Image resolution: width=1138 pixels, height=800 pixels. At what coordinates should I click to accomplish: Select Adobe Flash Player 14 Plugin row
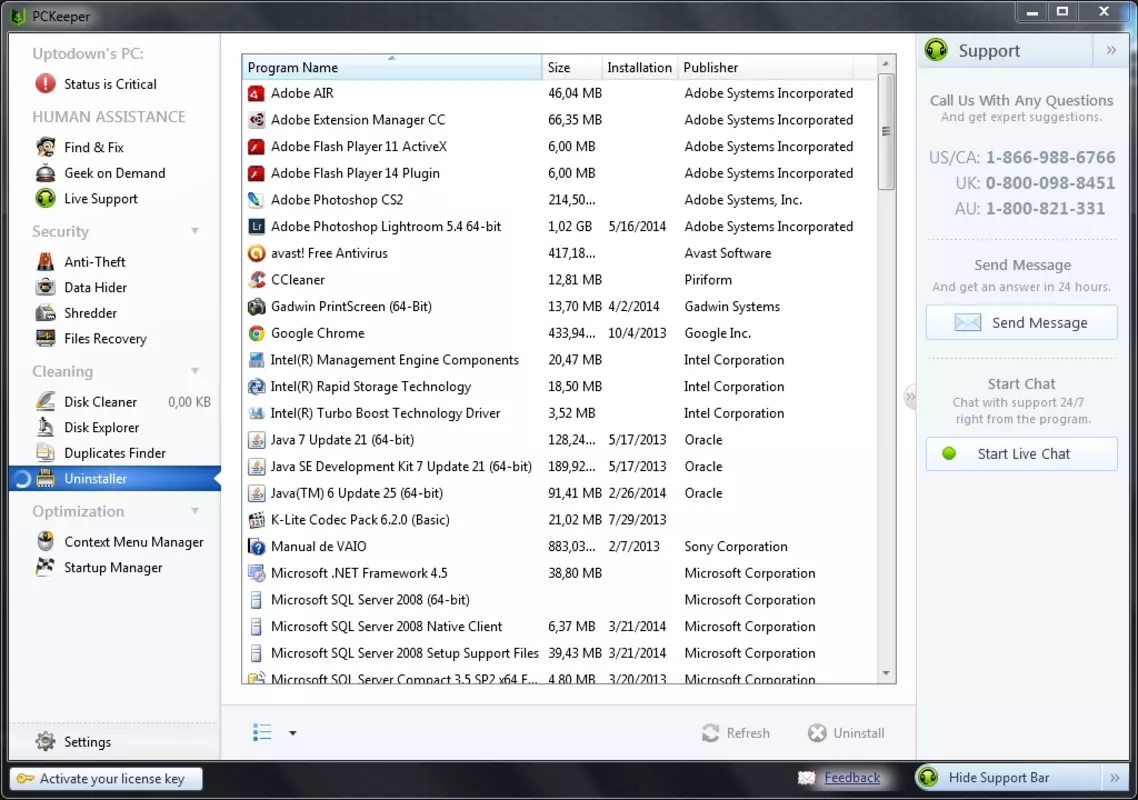(x=559, y=173)
